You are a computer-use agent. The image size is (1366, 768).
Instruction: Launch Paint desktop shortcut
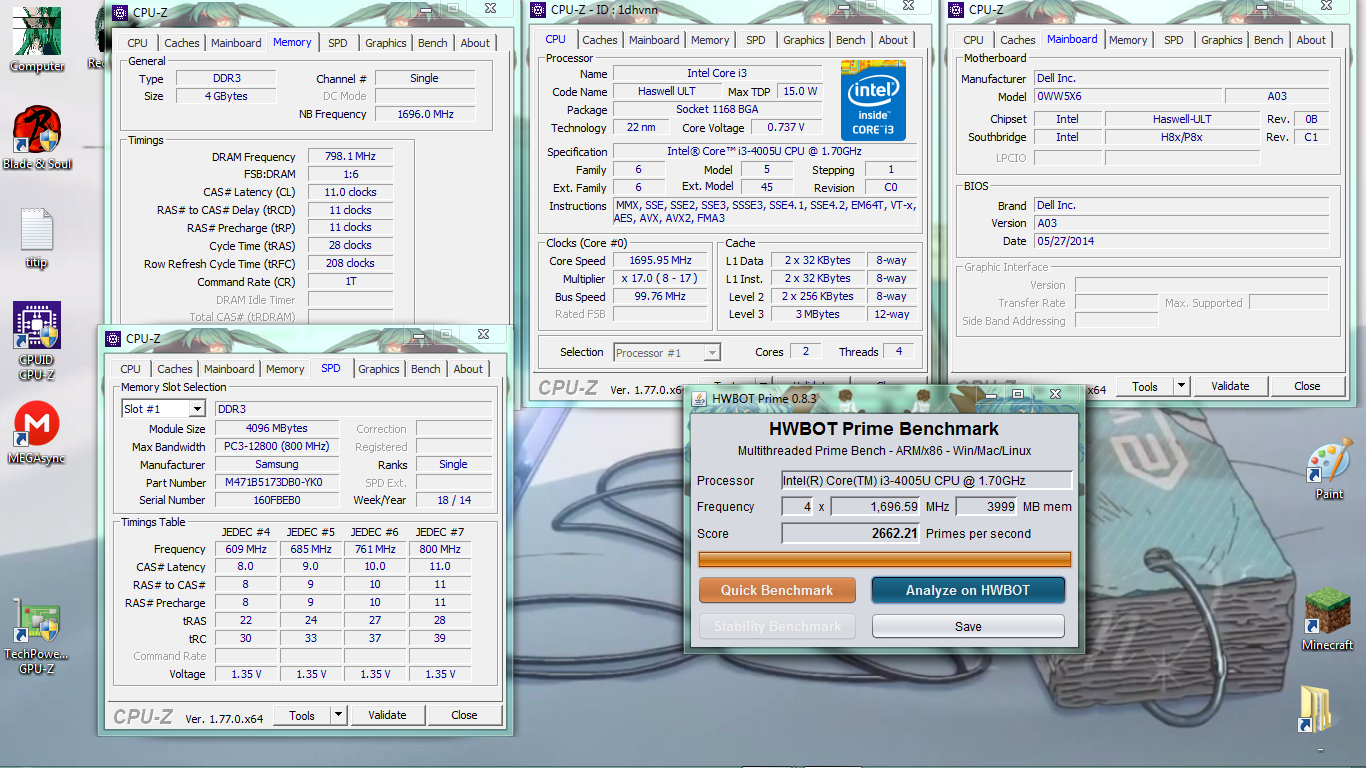pos(1329,470)
